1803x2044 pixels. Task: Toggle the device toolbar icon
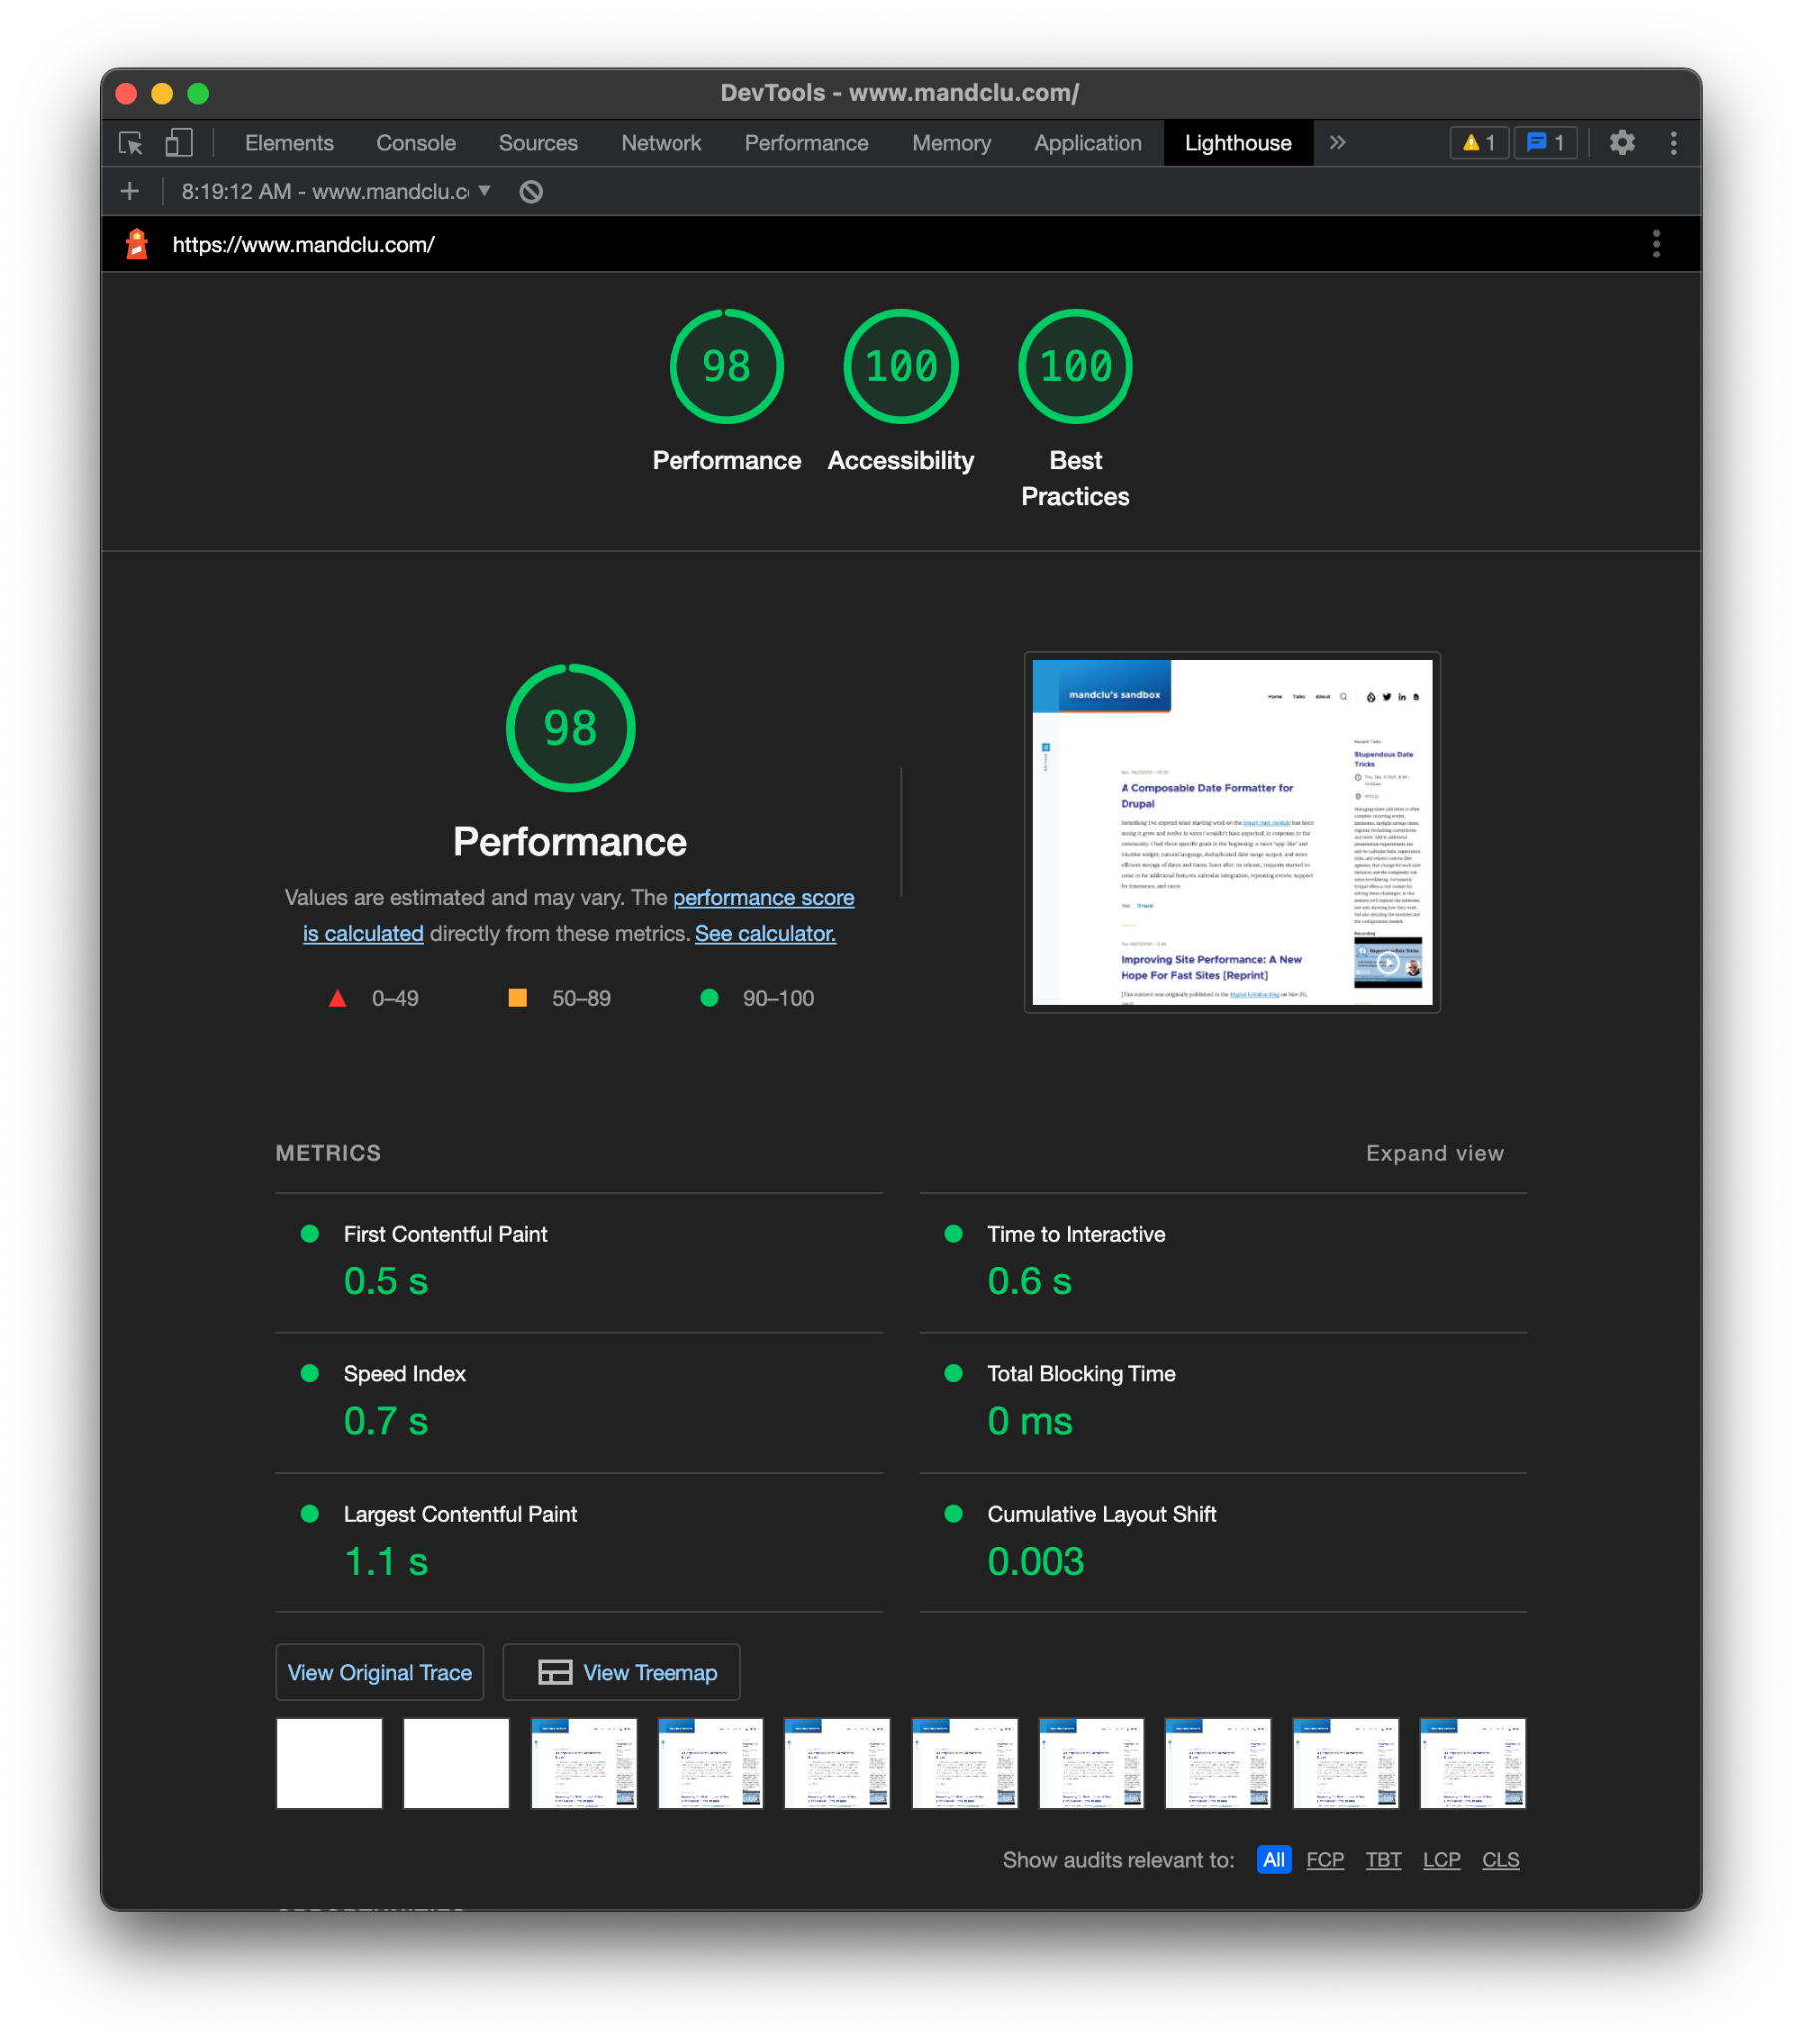click(x=178, y=143)
